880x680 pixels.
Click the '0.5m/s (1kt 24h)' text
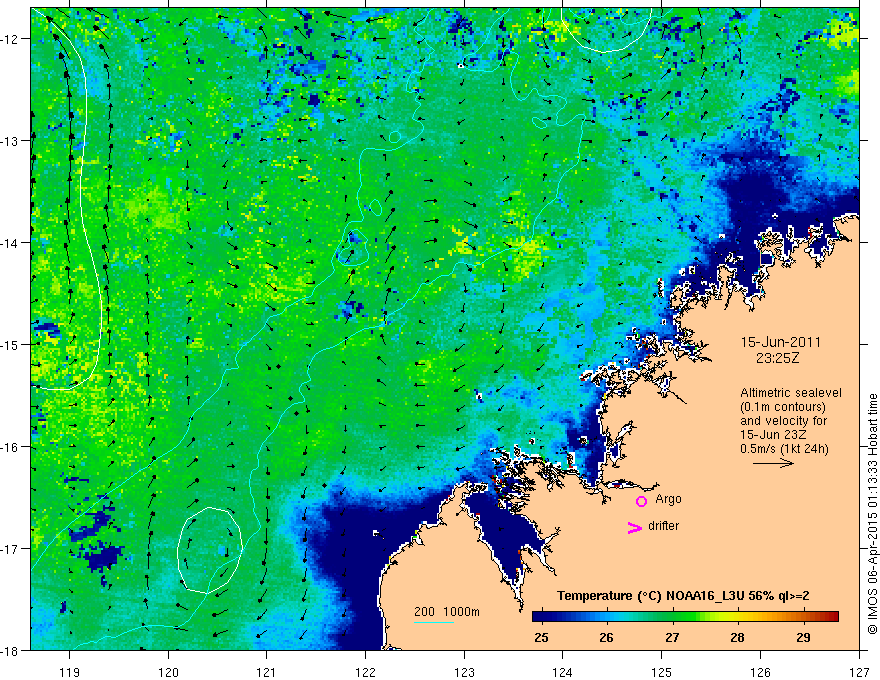[784, 449]
